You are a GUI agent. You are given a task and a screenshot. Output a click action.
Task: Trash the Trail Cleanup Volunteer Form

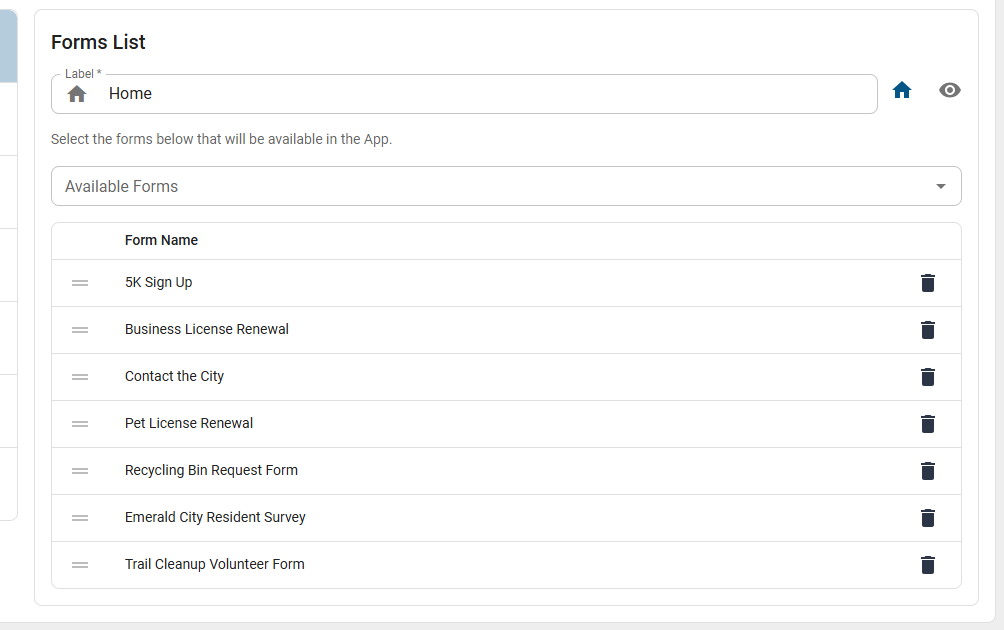pyautogui.click(x=927, y=565)
